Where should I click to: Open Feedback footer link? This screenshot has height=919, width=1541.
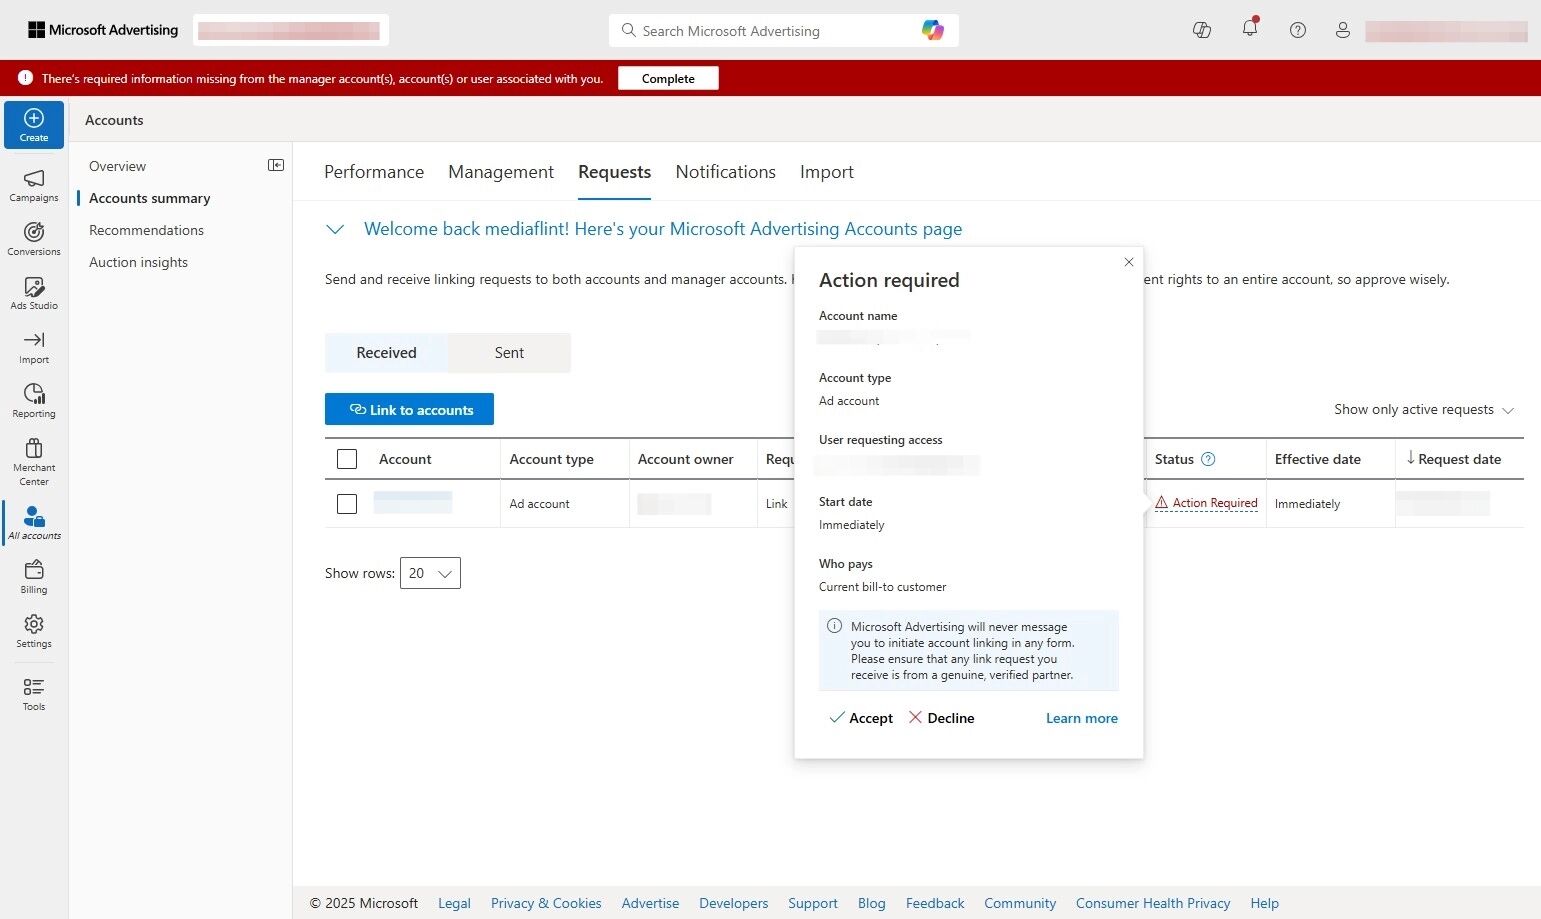coord(935,903)
